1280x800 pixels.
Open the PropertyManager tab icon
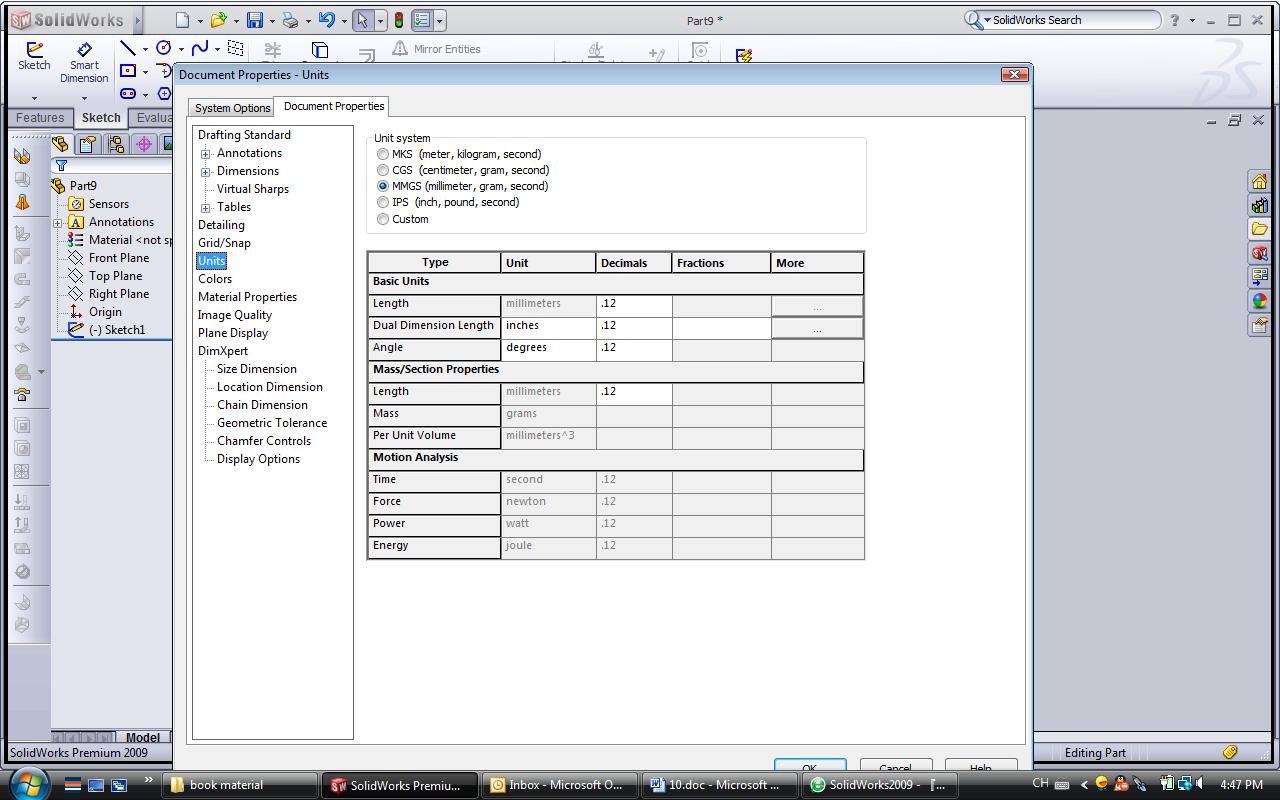[88, 144]
